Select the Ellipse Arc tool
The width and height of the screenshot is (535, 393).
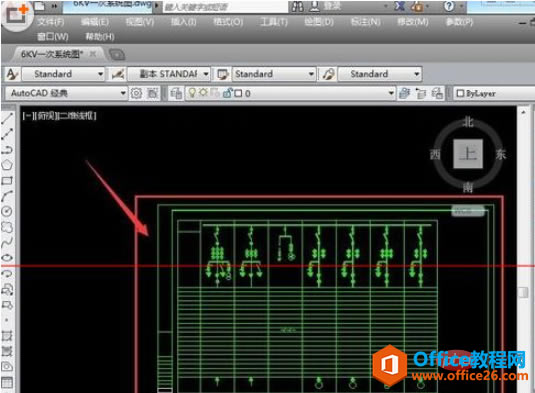point(7,274)
